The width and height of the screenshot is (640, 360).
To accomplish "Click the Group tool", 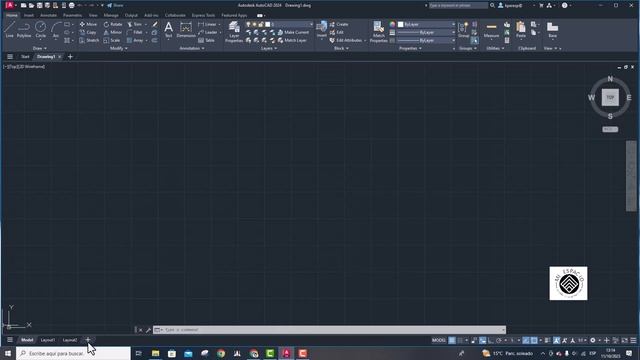I will pyautogui.click(x=463, y=30).
